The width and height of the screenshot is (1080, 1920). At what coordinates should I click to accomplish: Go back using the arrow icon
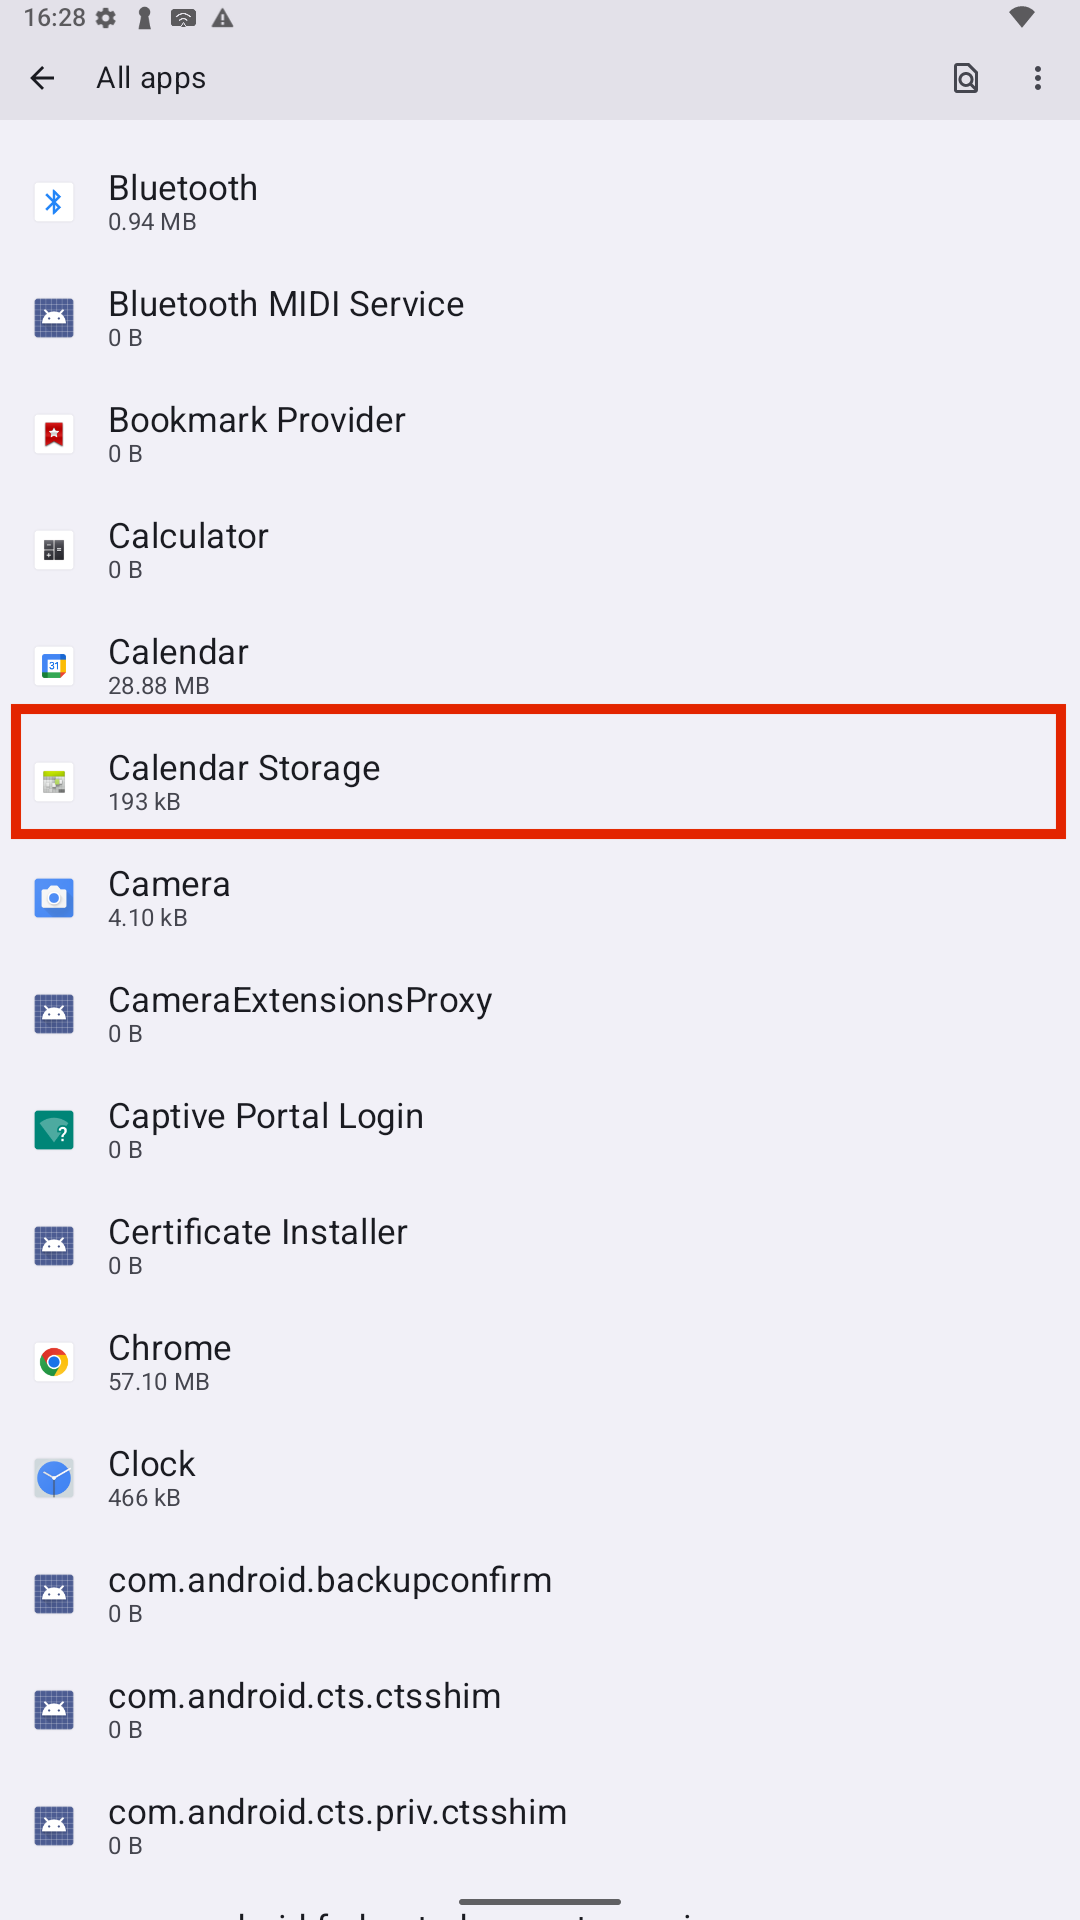(x=42, y=78)
